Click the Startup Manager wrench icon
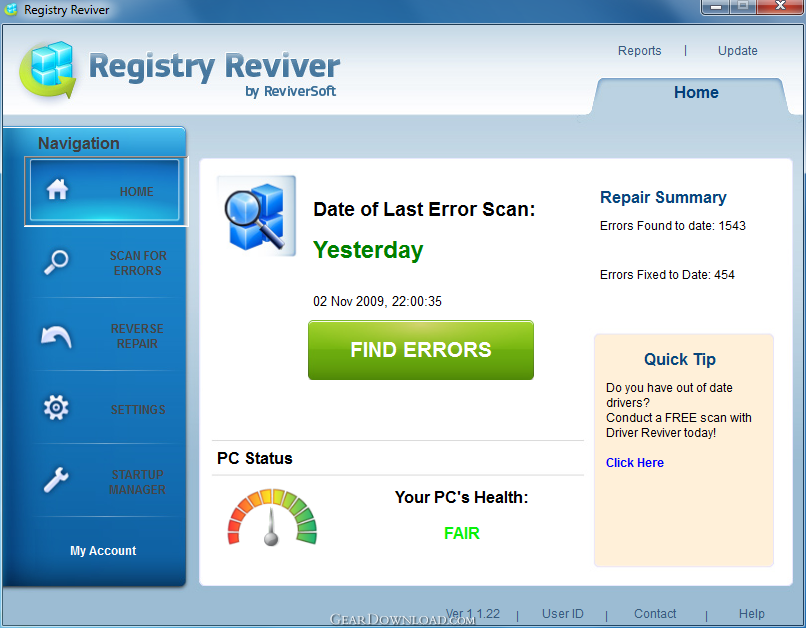 point(56,480)
